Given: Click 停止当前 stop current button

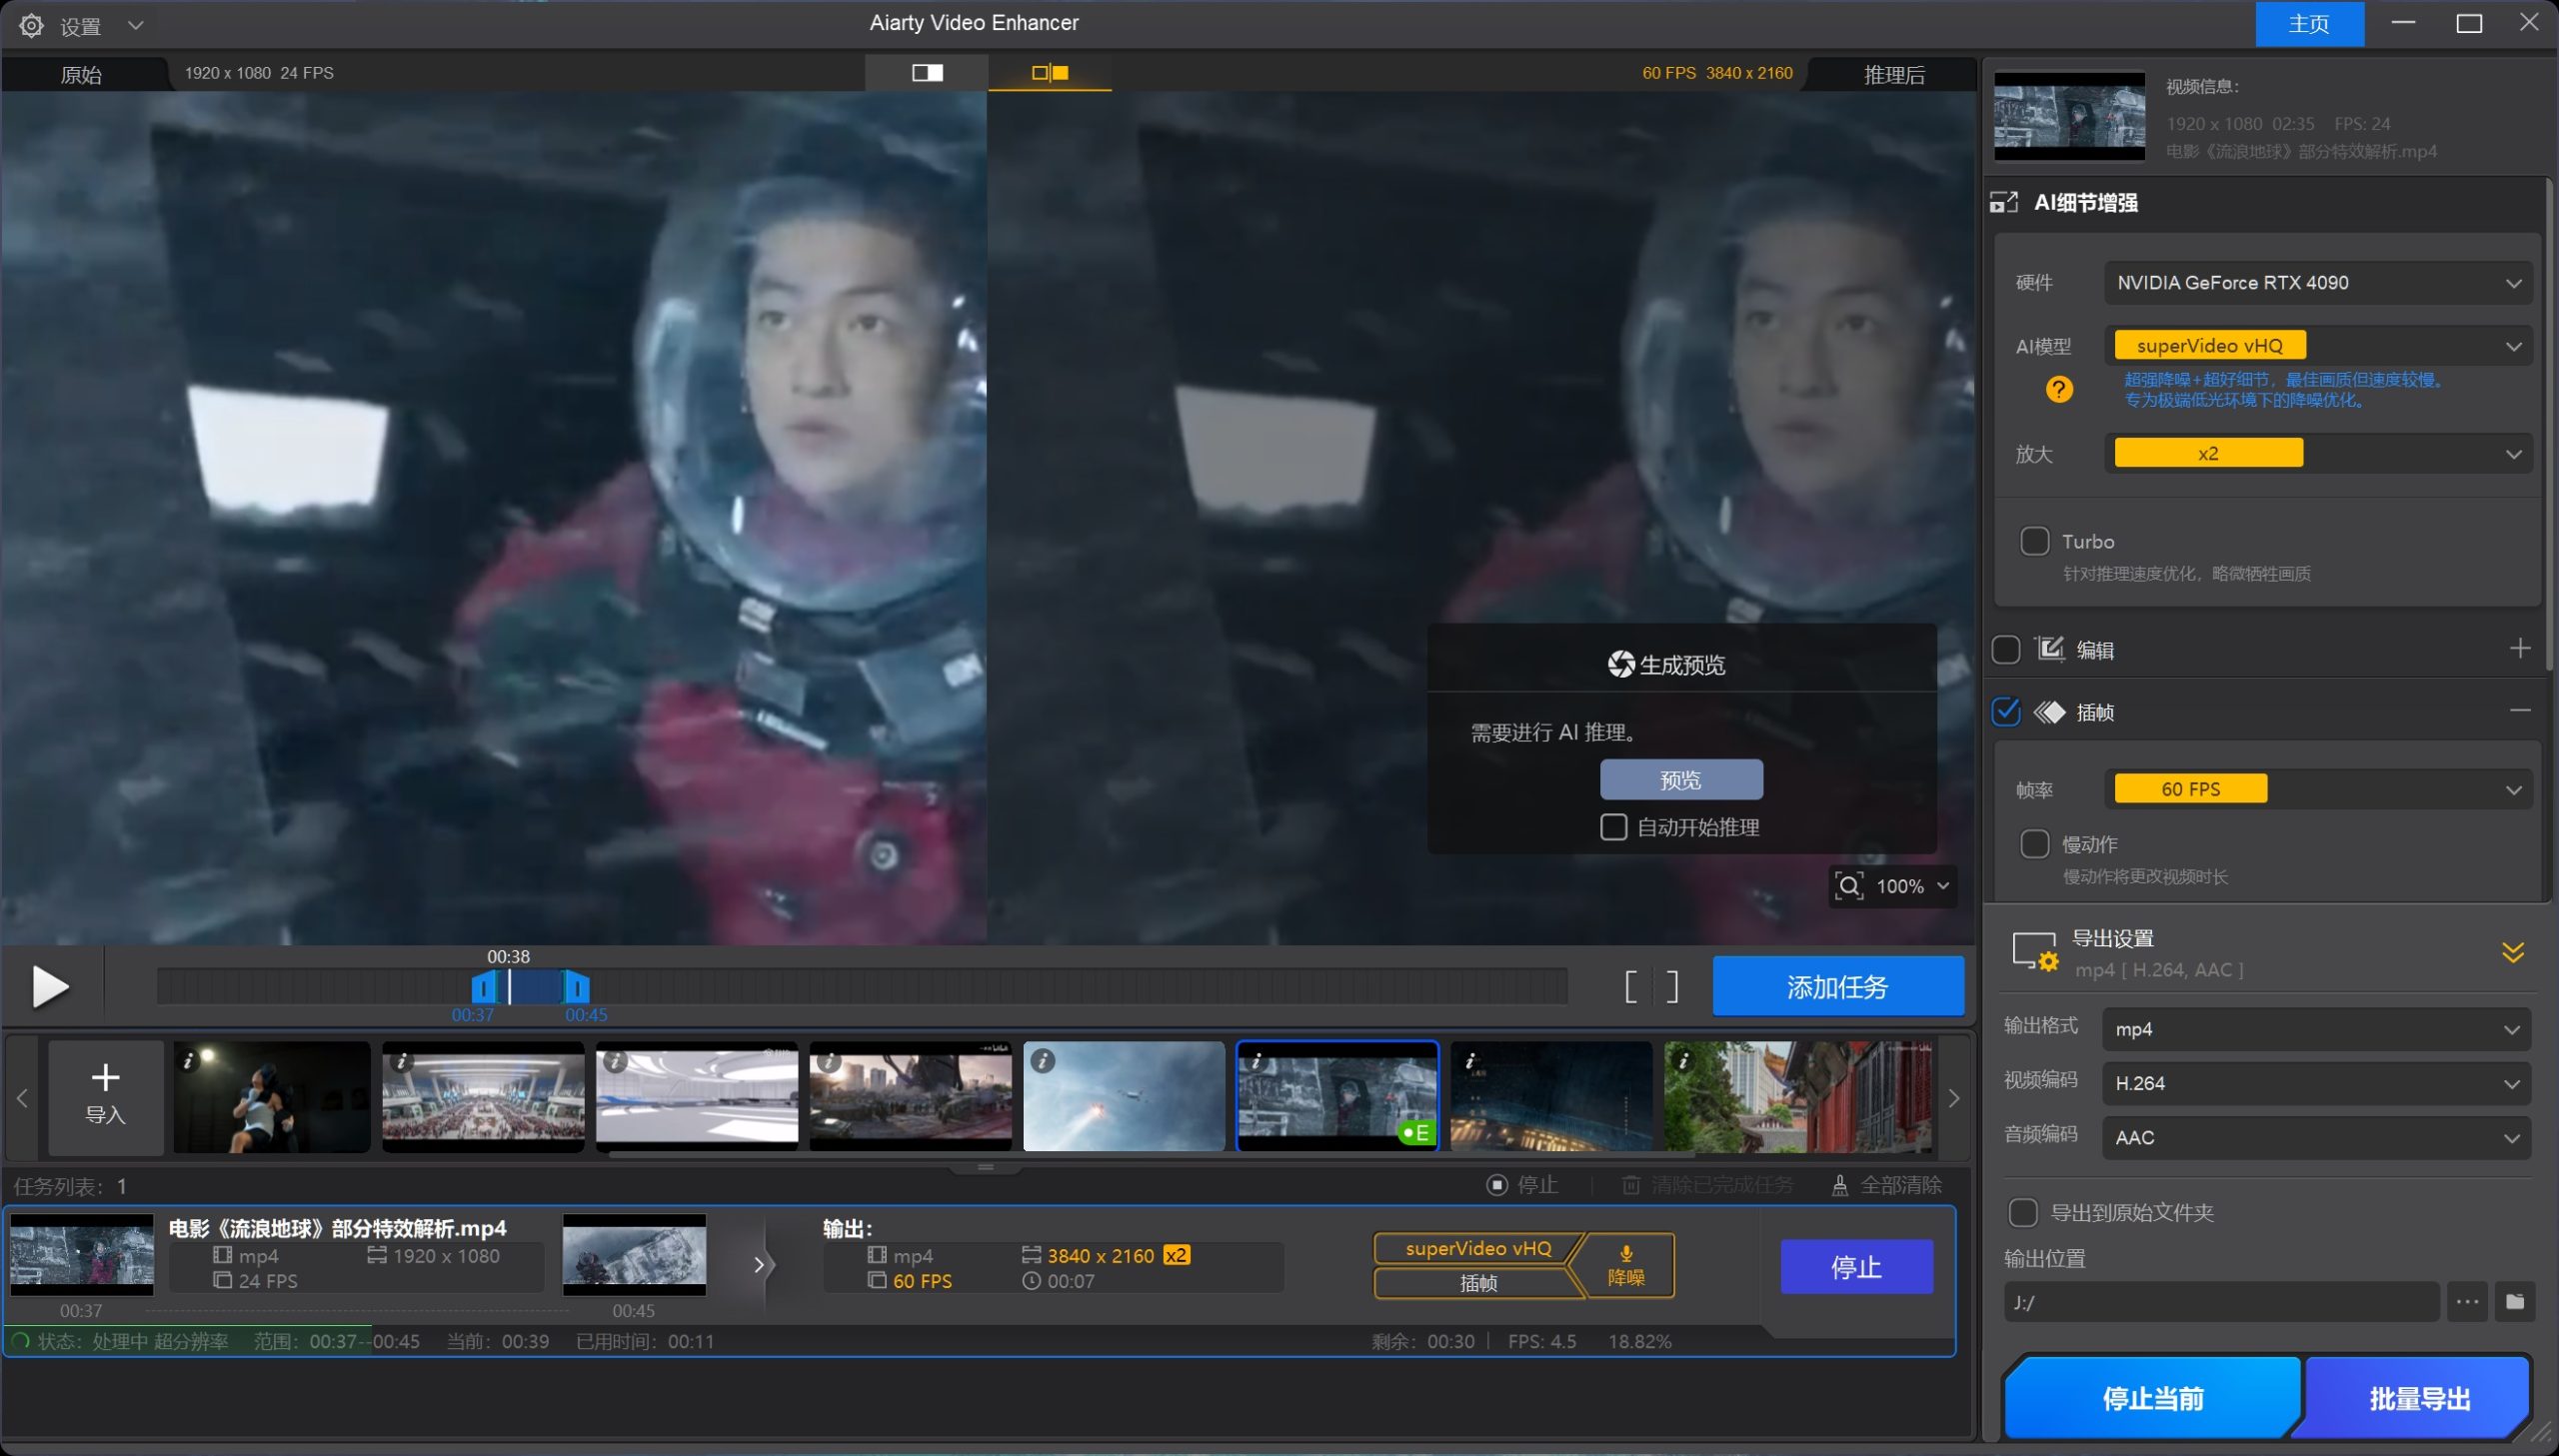Looking at the screenshot, I should point(2152,1398).
